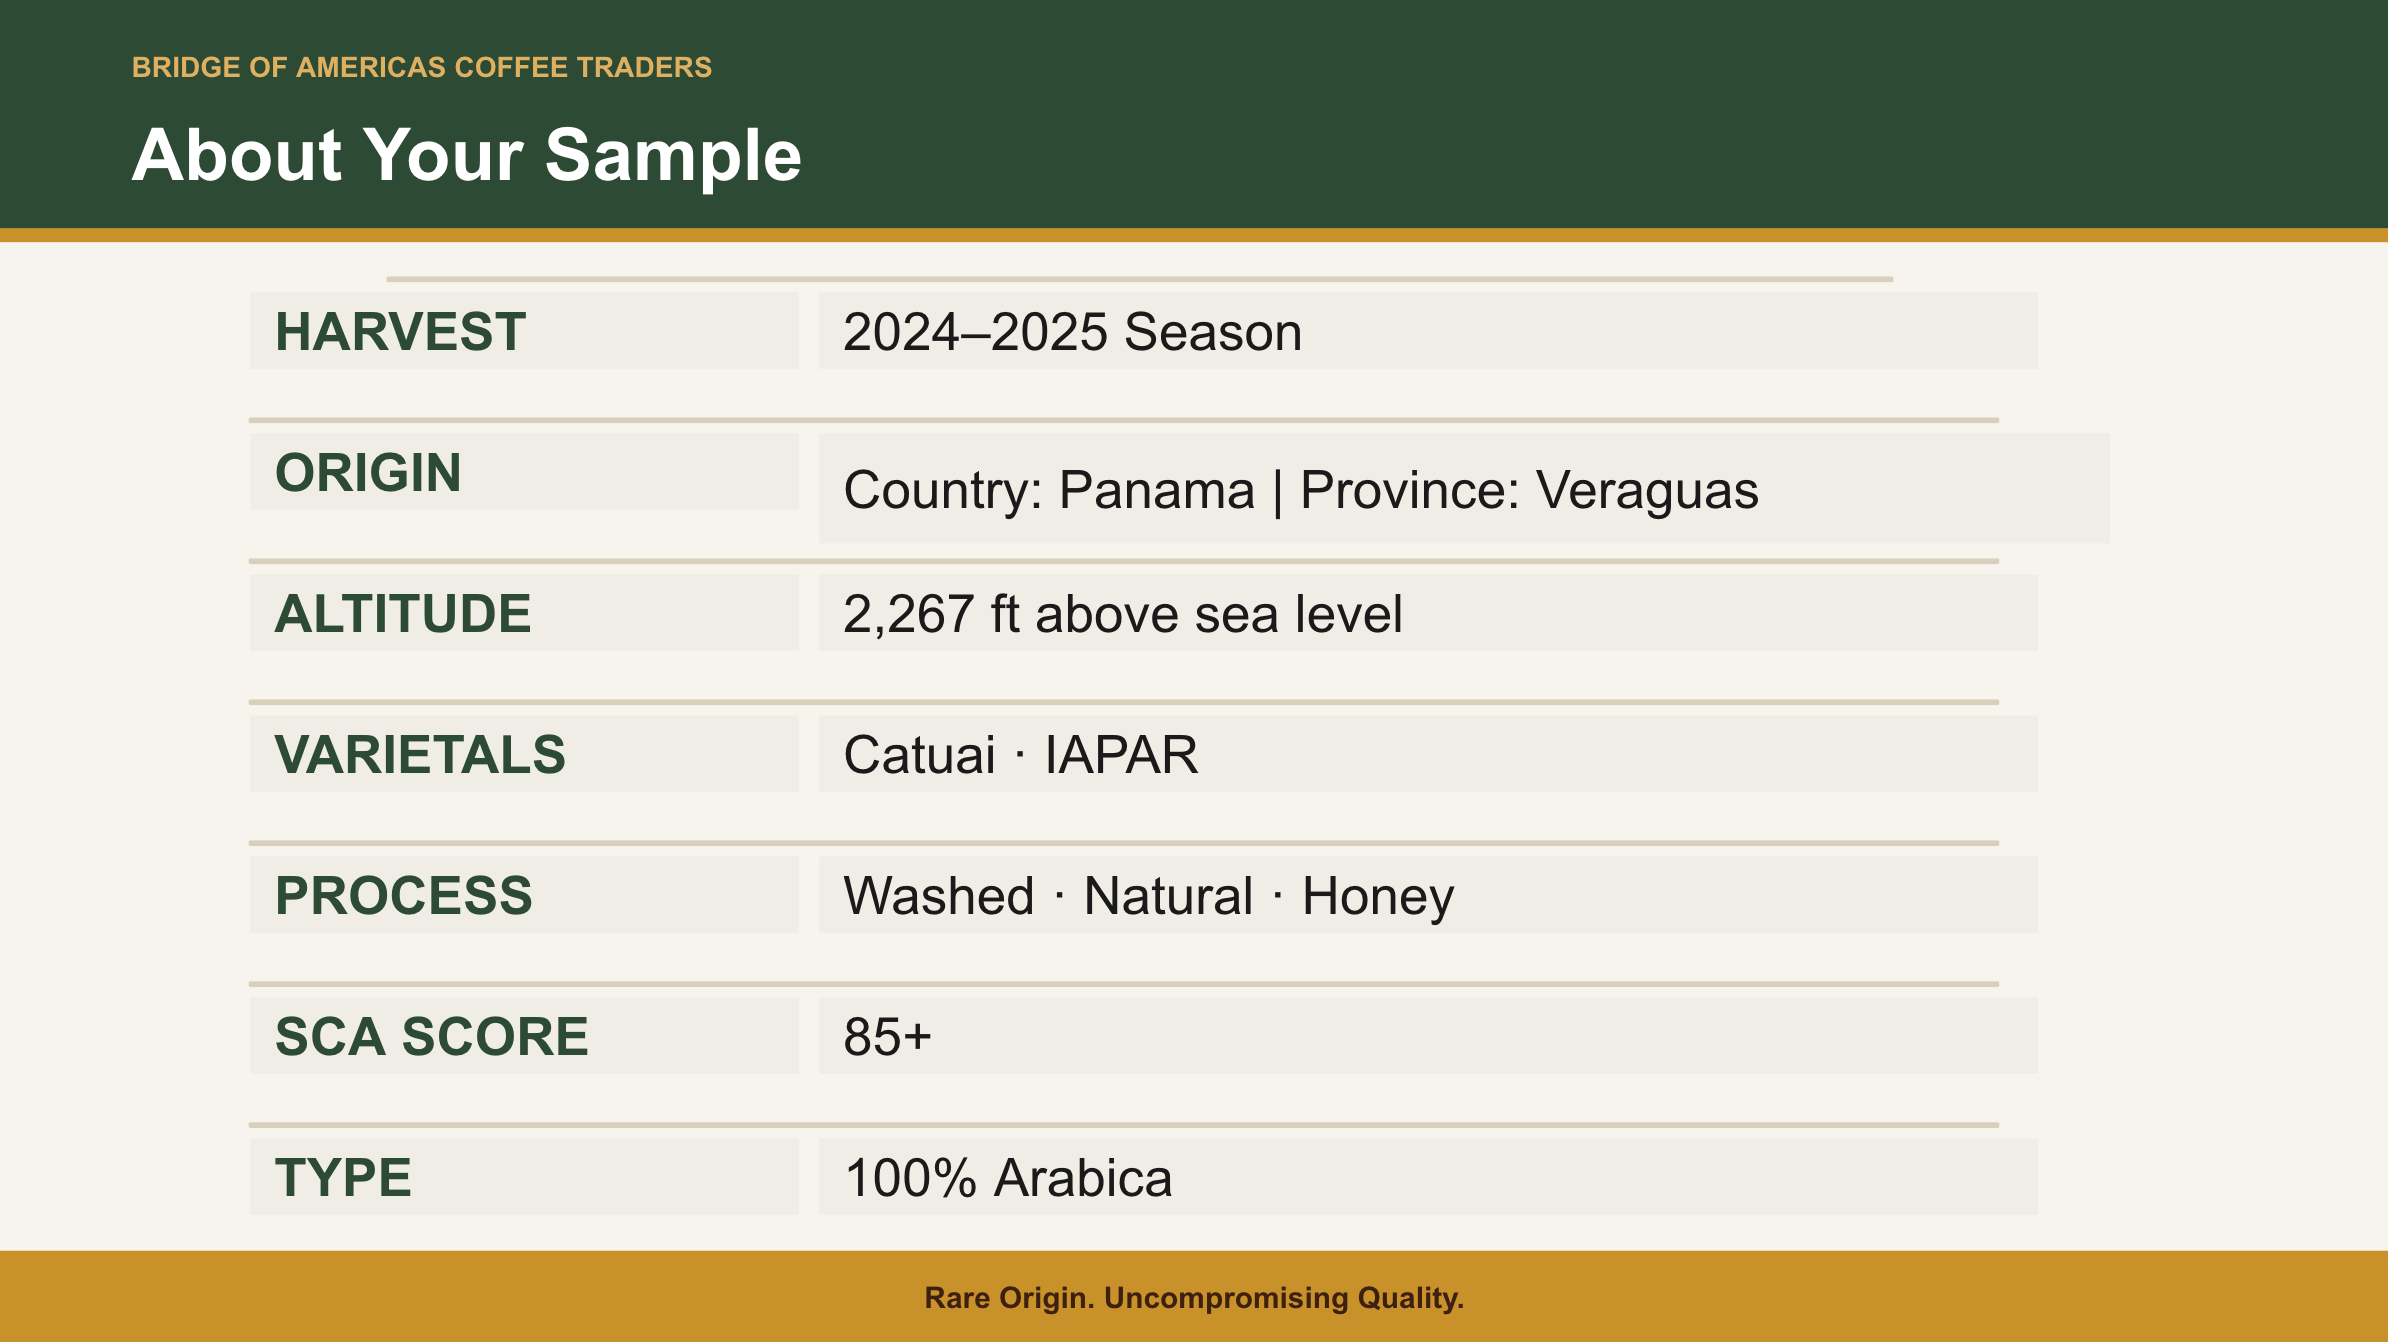Click the 2024–2025 Season value
The width and height of the screenshot is (2388, 1342).
(1072, 332)
